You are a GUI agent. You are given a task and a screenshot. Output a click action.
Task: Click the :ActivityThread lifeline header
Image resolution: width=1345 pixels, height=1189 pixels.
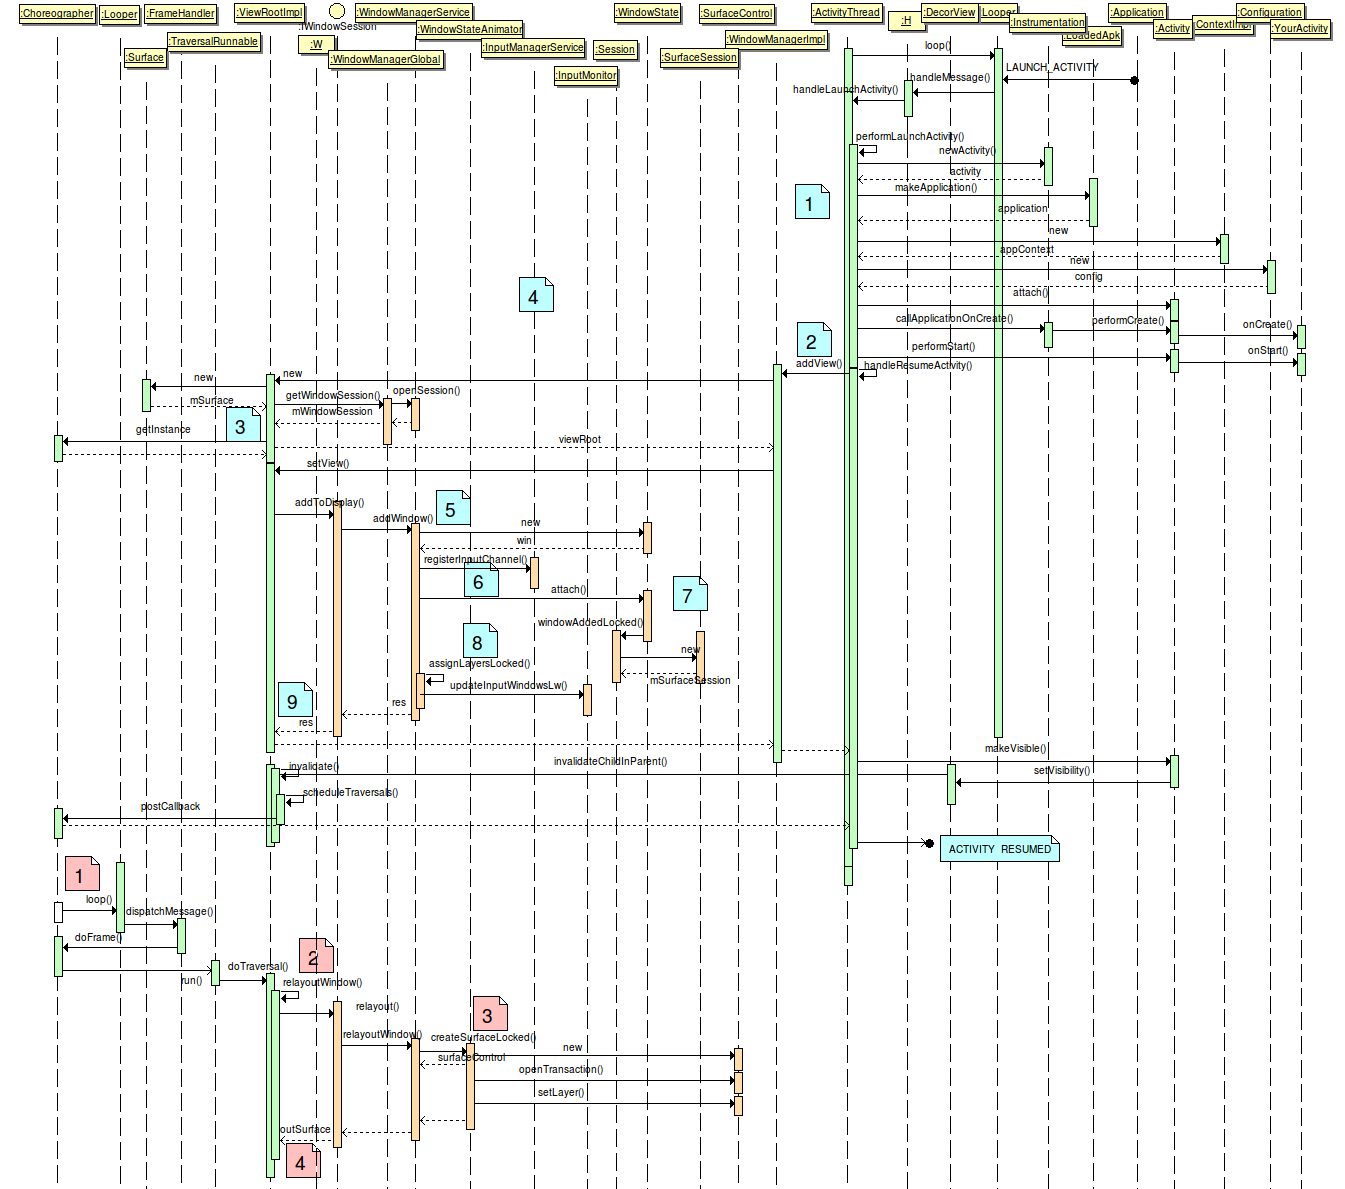(847, 13)
